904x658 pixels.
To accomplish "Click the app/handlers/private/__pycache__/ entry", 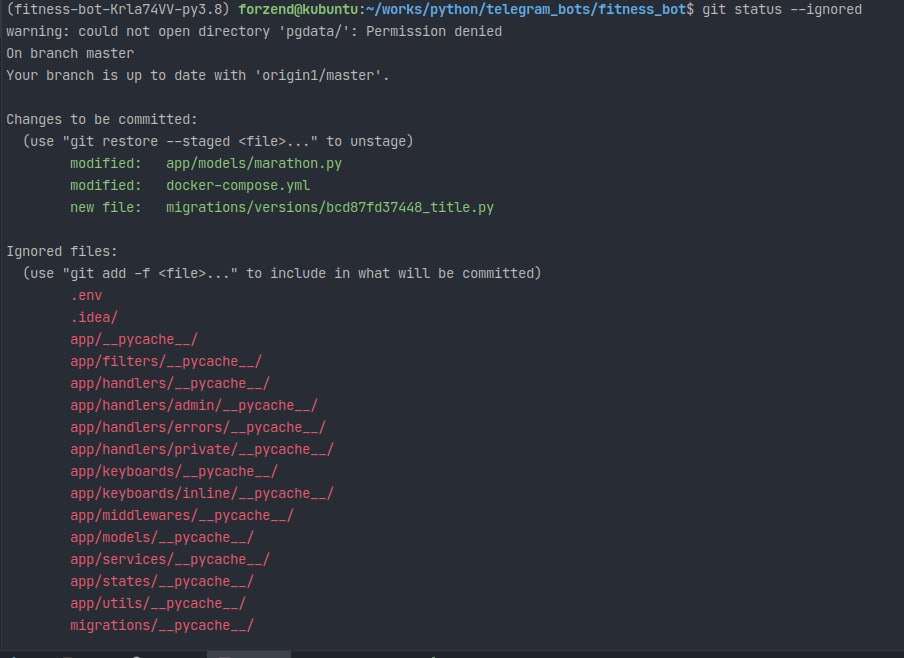I will coord(202,449).
